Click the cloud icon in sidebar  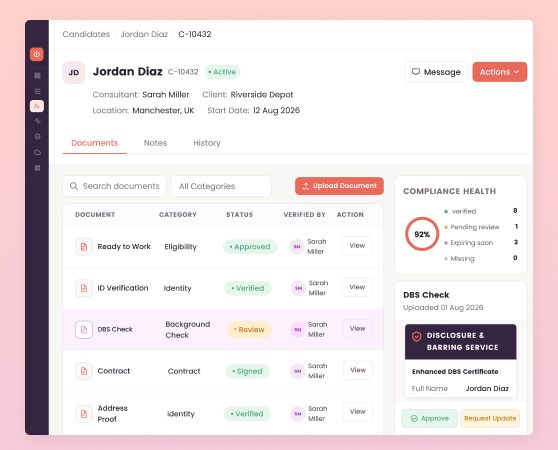click(x=37, y=153)
